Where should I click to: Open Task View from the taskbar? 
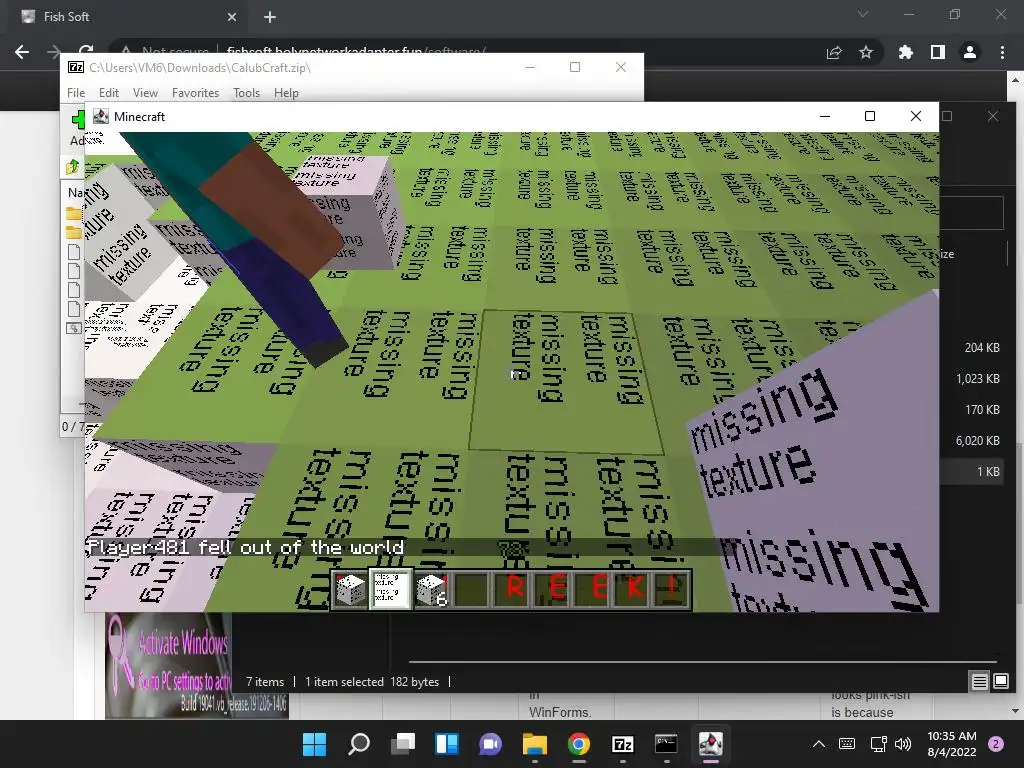click(x=403, y=744)
